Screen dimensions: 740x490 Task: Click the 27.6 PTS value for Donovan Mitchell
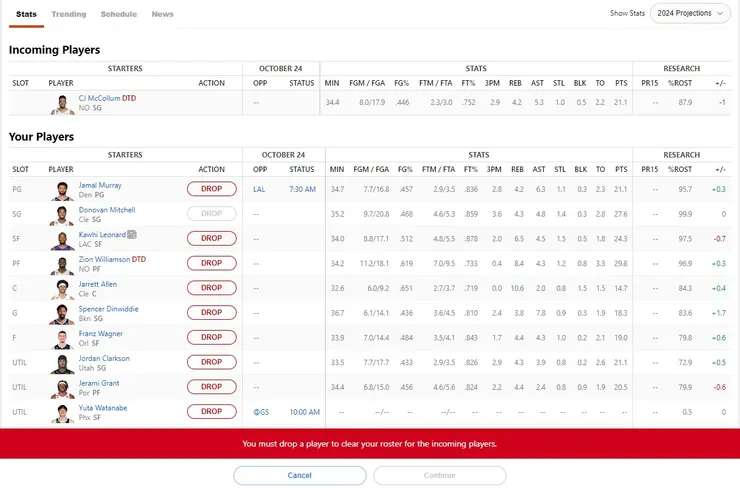[621, 214]
